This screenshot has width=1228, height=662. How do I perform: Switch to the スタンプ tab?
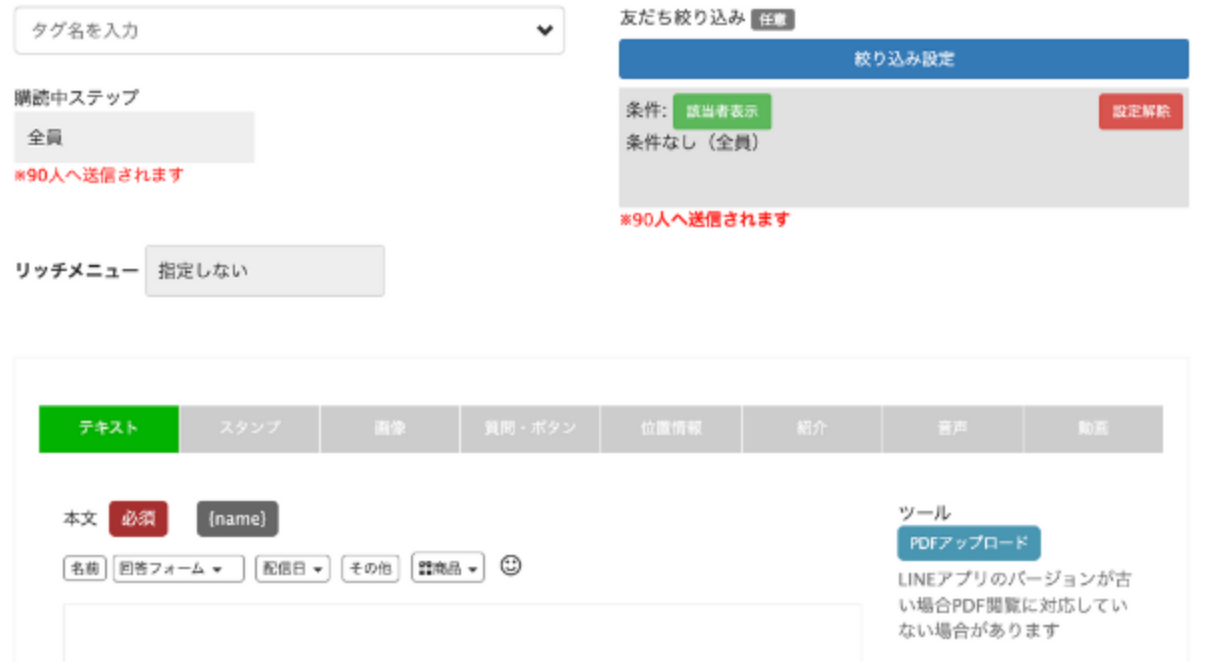(x=250, y=428)
